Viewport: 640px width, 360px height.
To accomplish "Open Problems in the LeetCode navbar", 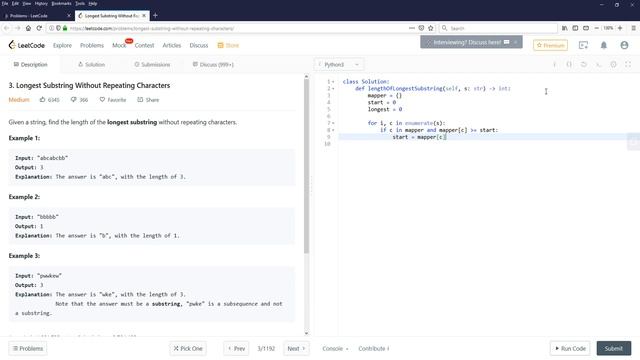I will point(92,45).
